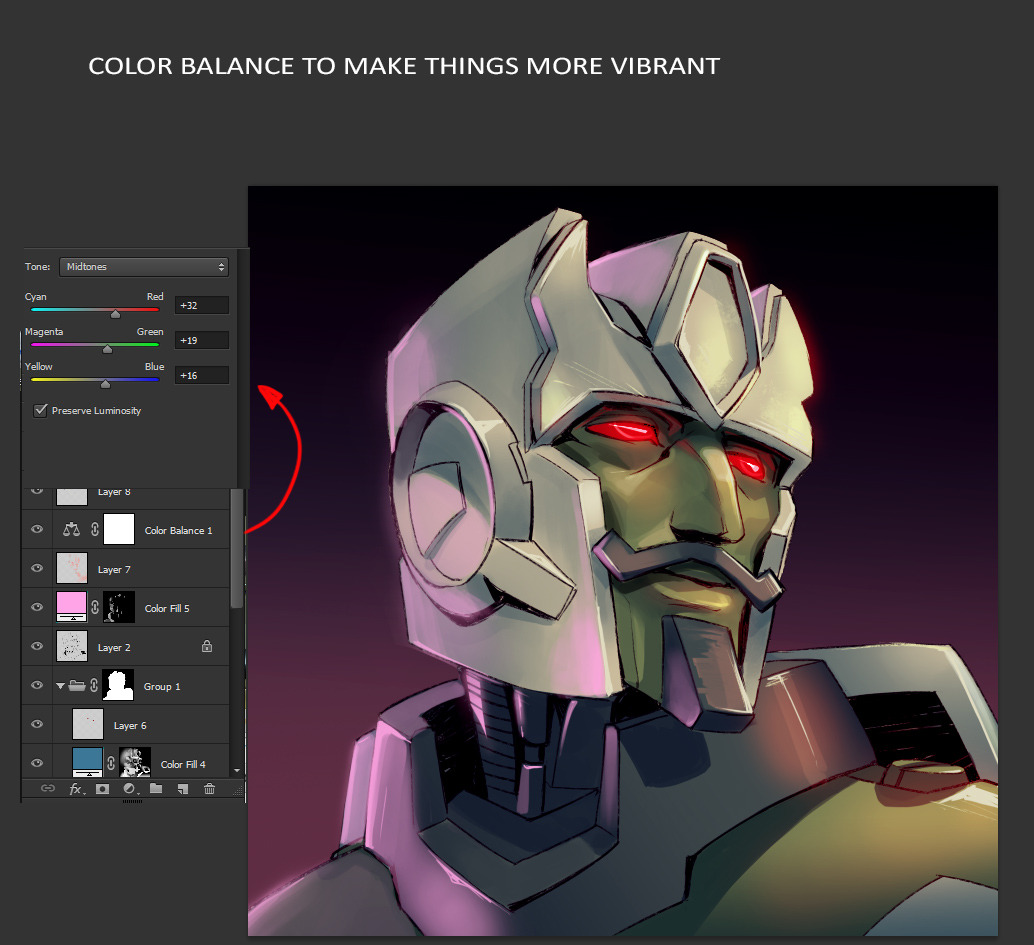Click the link layers icon
This screenshot has height=945, width=1034.
pos(48,788)
